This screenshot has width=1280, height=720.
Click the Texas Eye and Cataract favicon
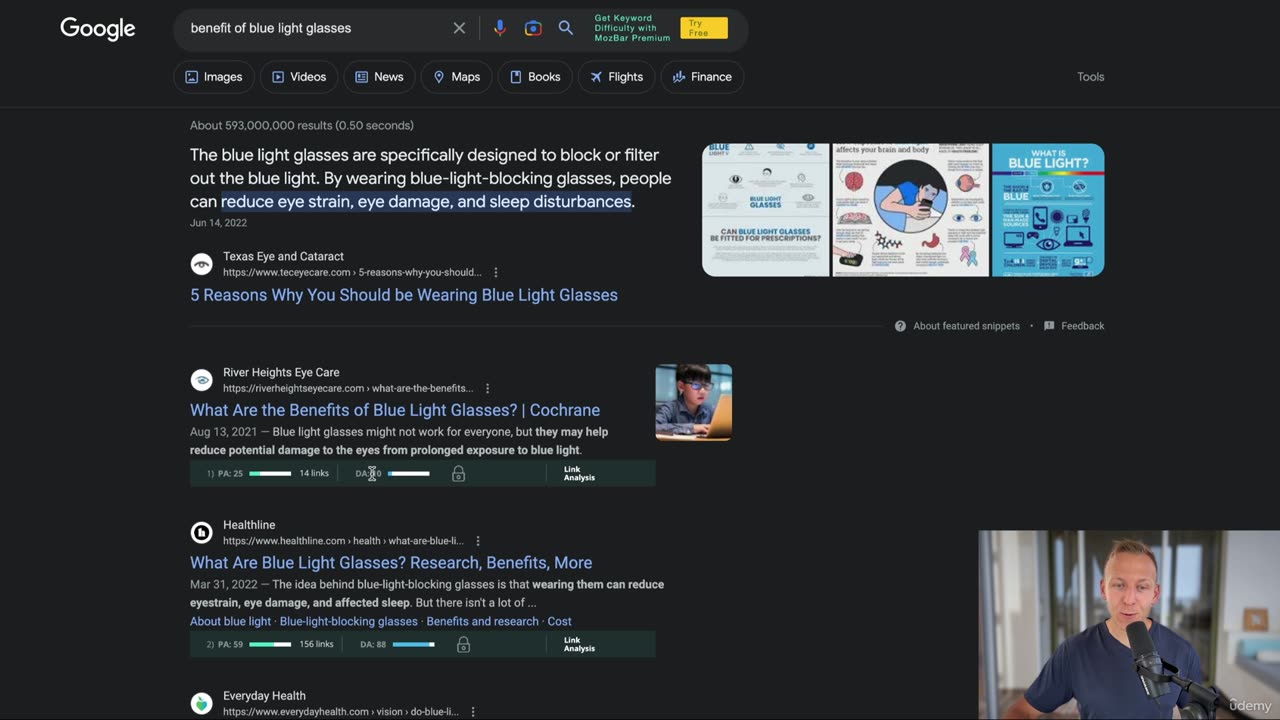202,264
